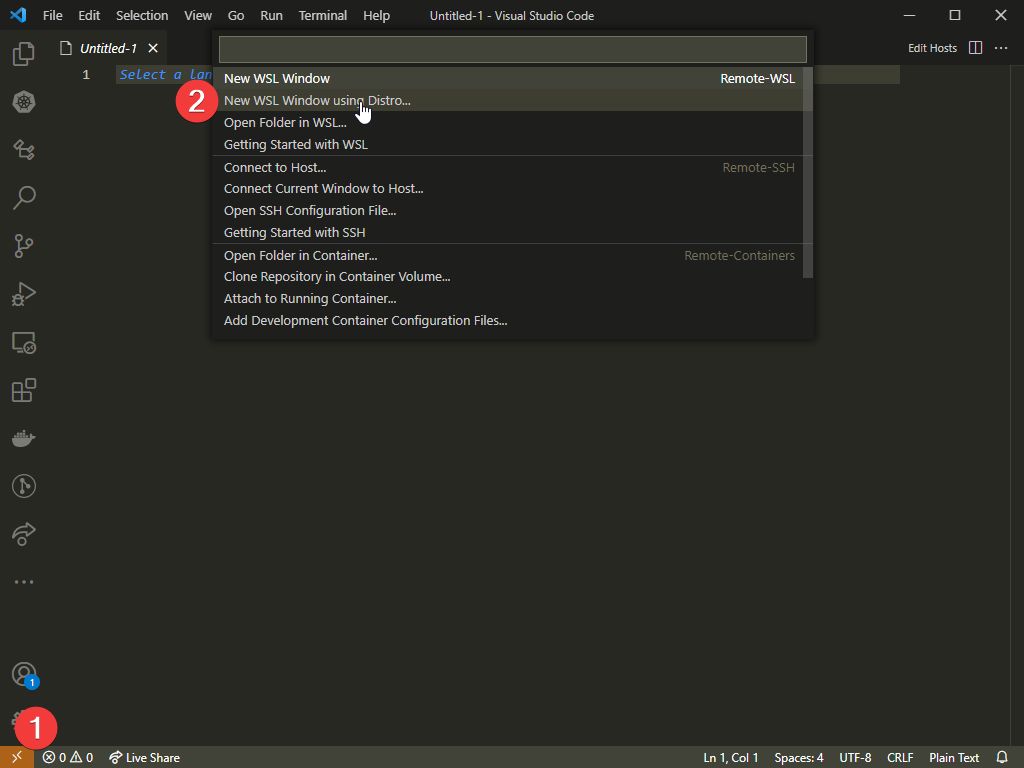This screenshot has height=768, width=1024.
Task: Open the Kubernetes view in activity bar
Action: click(24, 102)
